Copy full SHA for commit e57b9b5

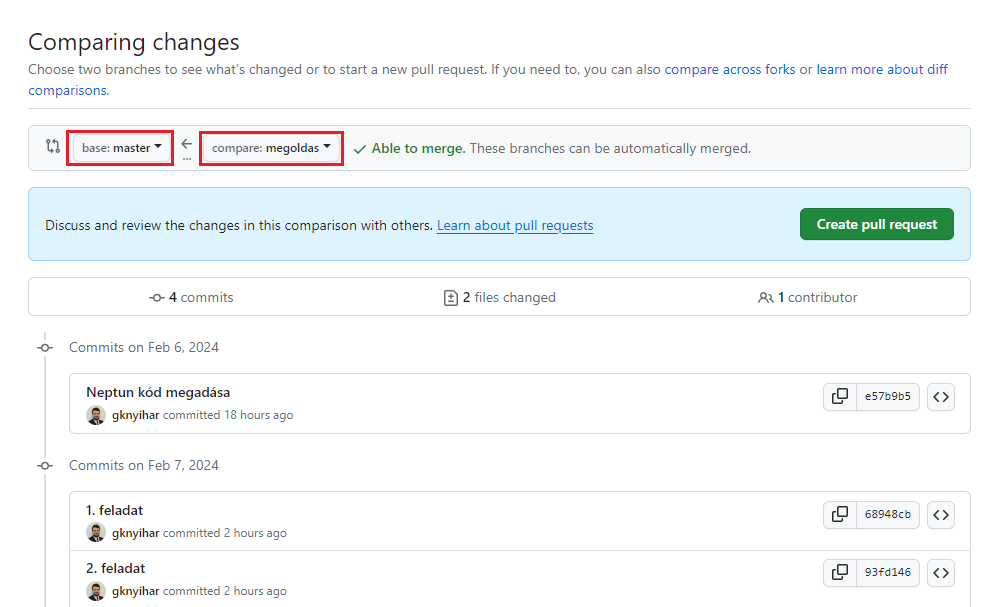click(840, 397)
